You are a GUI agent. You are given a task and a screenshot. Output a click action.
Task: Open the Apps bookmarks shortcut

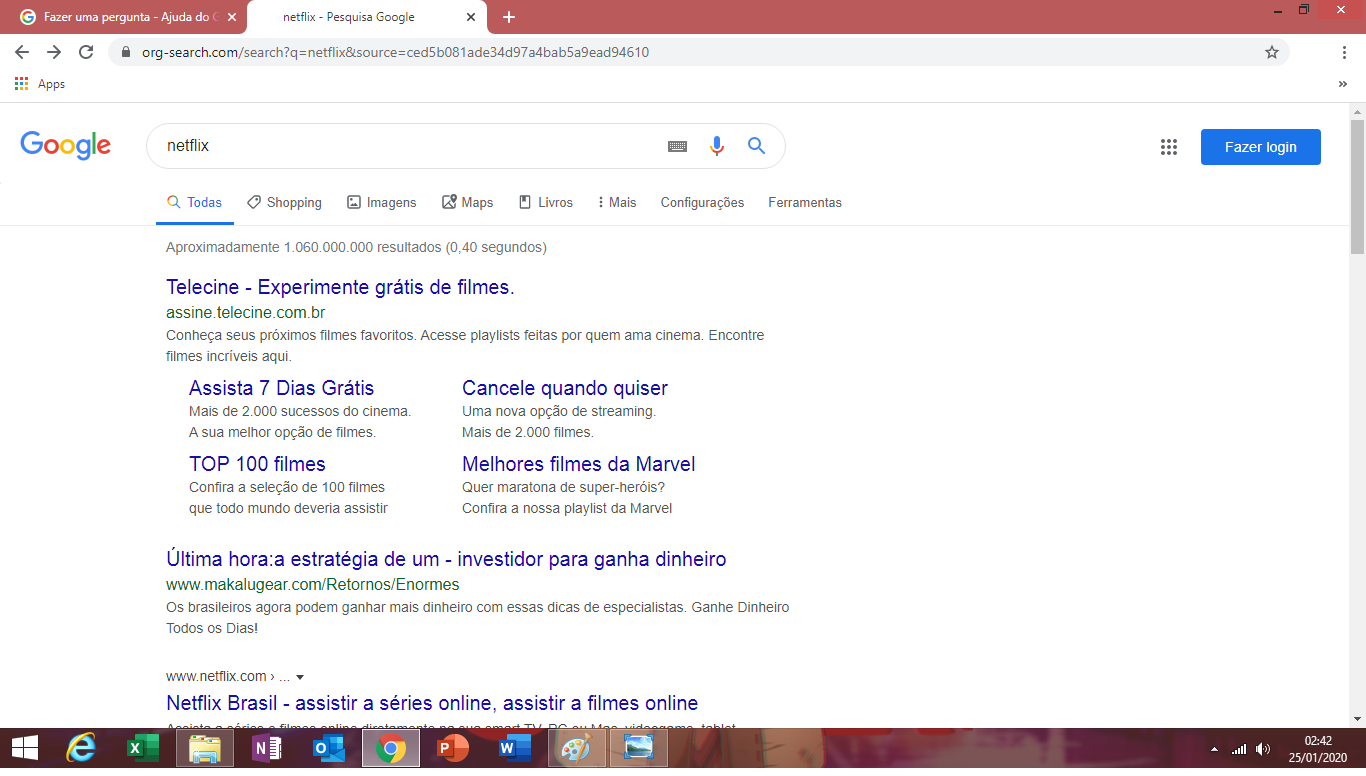click(x=40, y=84)
